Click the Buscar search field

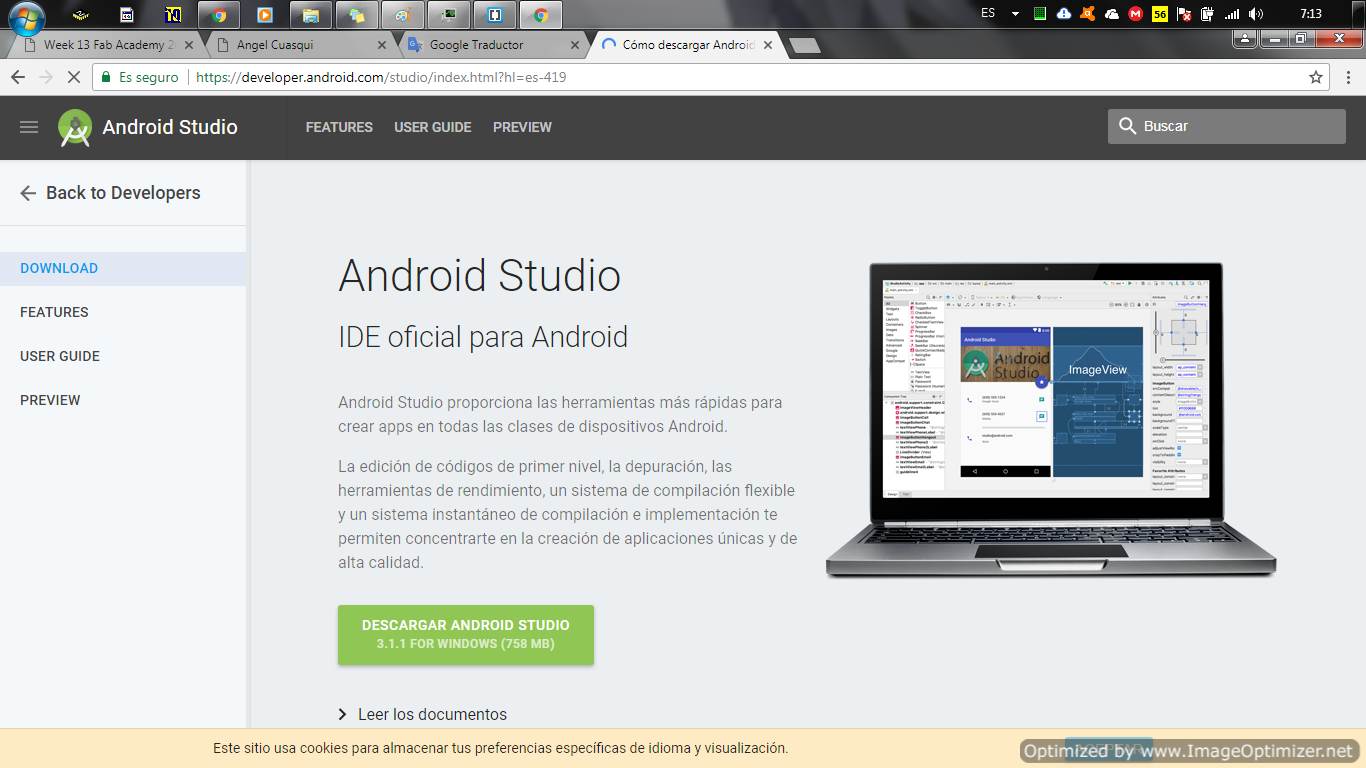click(x=1227, y=126)
